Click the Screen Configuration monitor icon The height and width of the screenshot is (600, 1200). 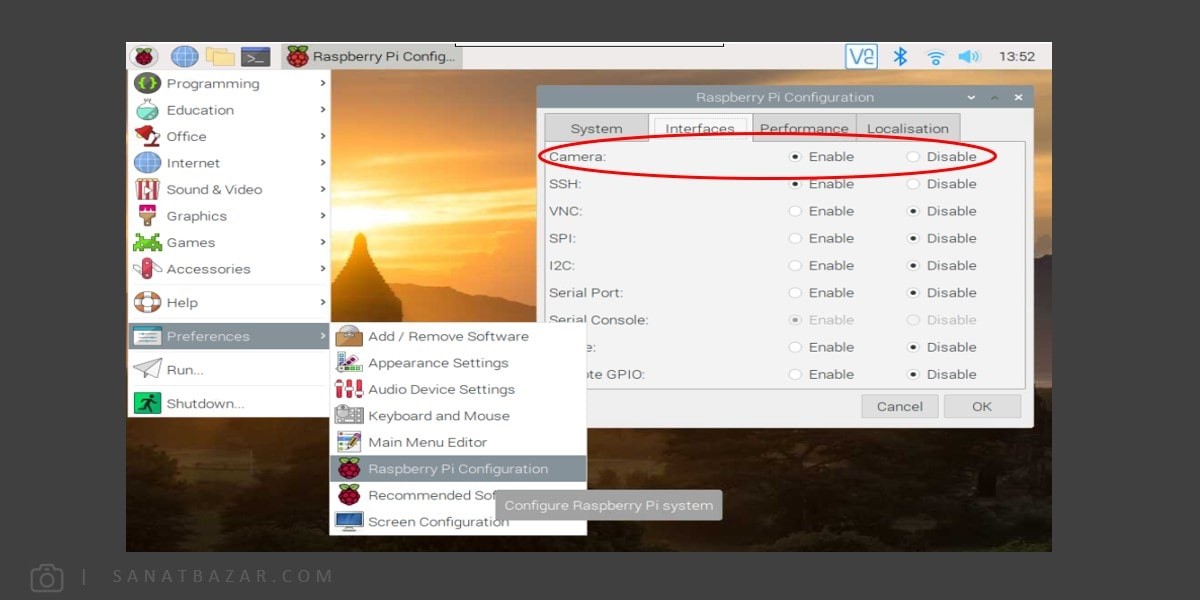click(349, 522)
